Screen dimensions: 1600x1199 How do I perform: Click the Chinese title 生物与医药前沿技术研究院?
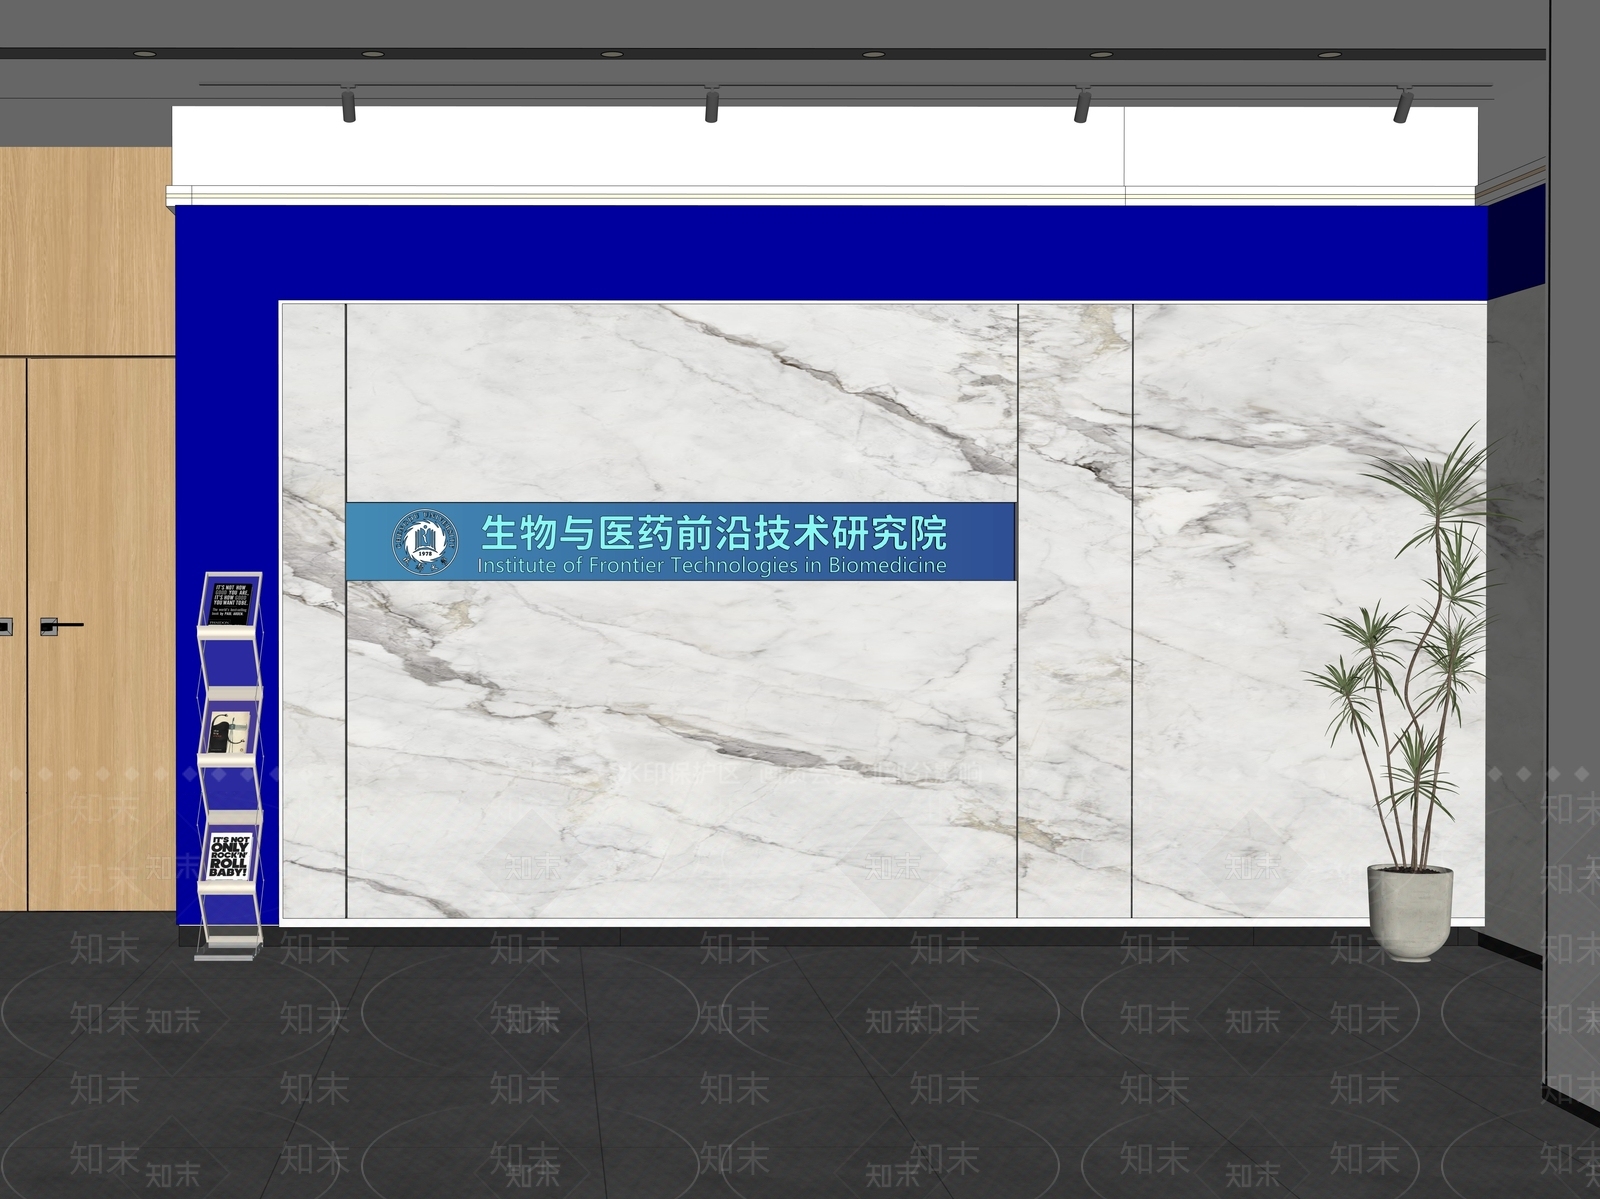click(714, 532)
